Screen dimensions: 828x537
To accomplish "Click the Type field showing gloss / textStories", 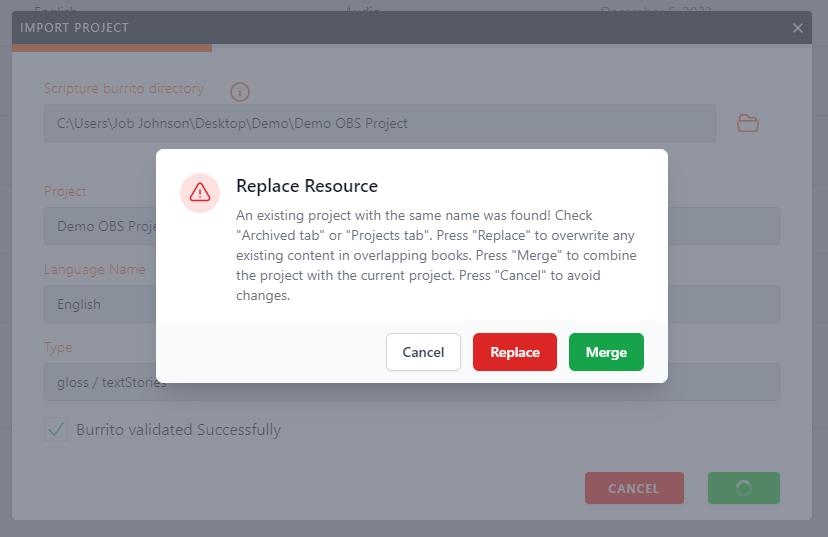I will tap(100, 382).
